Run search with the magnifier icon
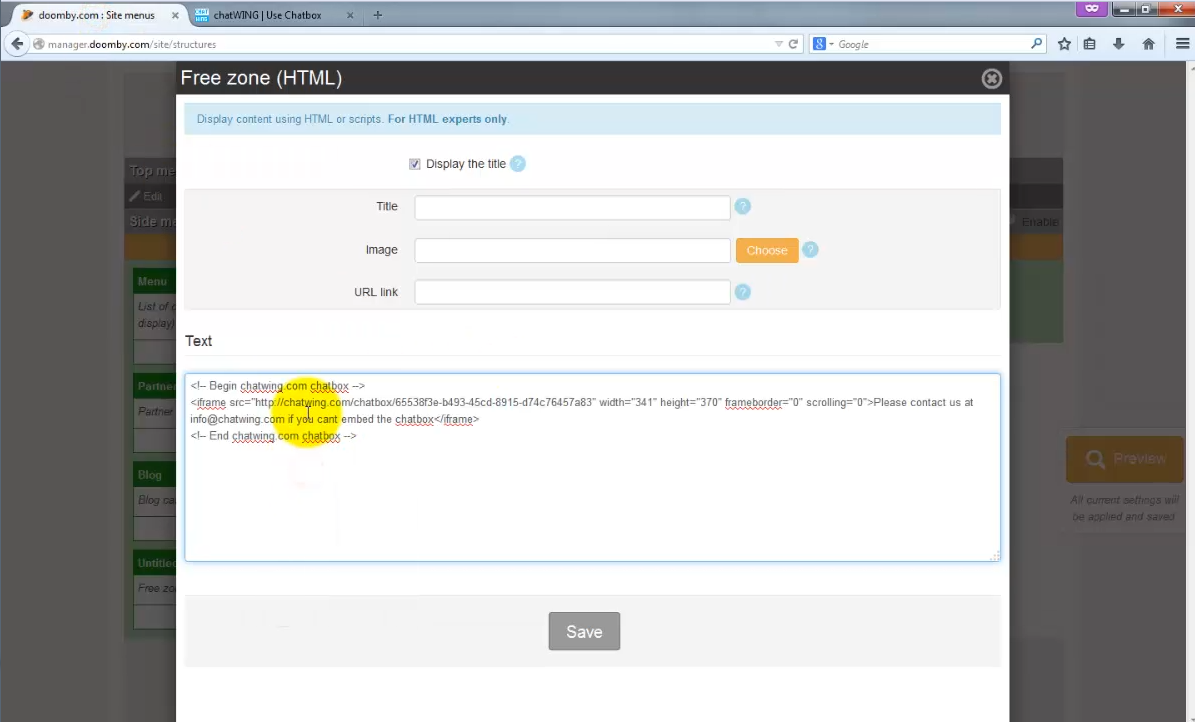The image size is (1195, 722). (x=1036, y=43)
